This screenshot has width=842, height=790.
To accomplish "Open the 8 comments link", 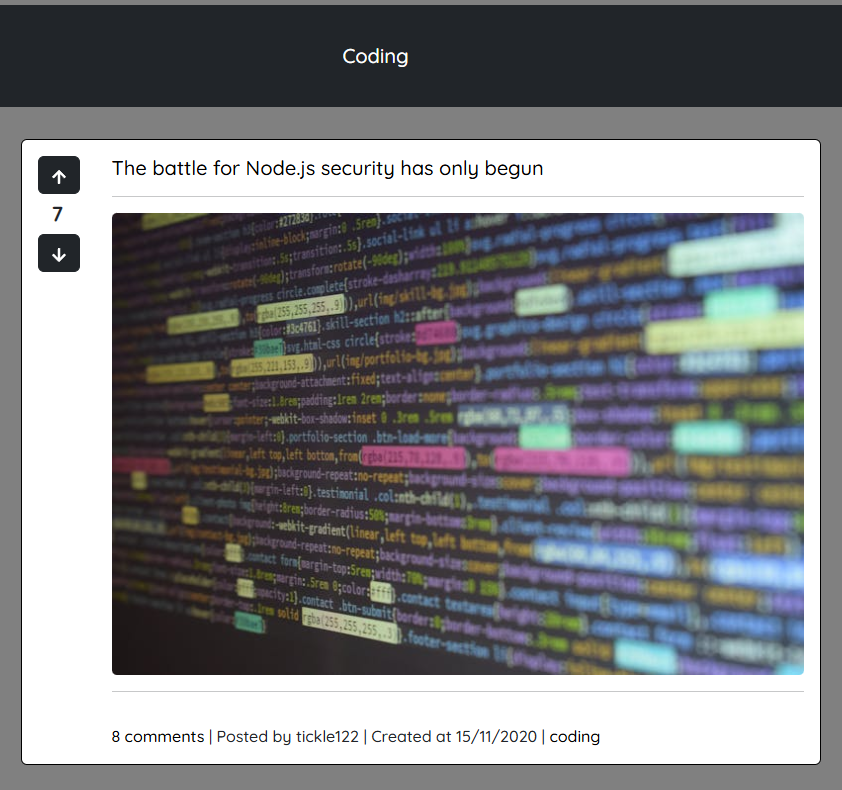I will point(157,737).
